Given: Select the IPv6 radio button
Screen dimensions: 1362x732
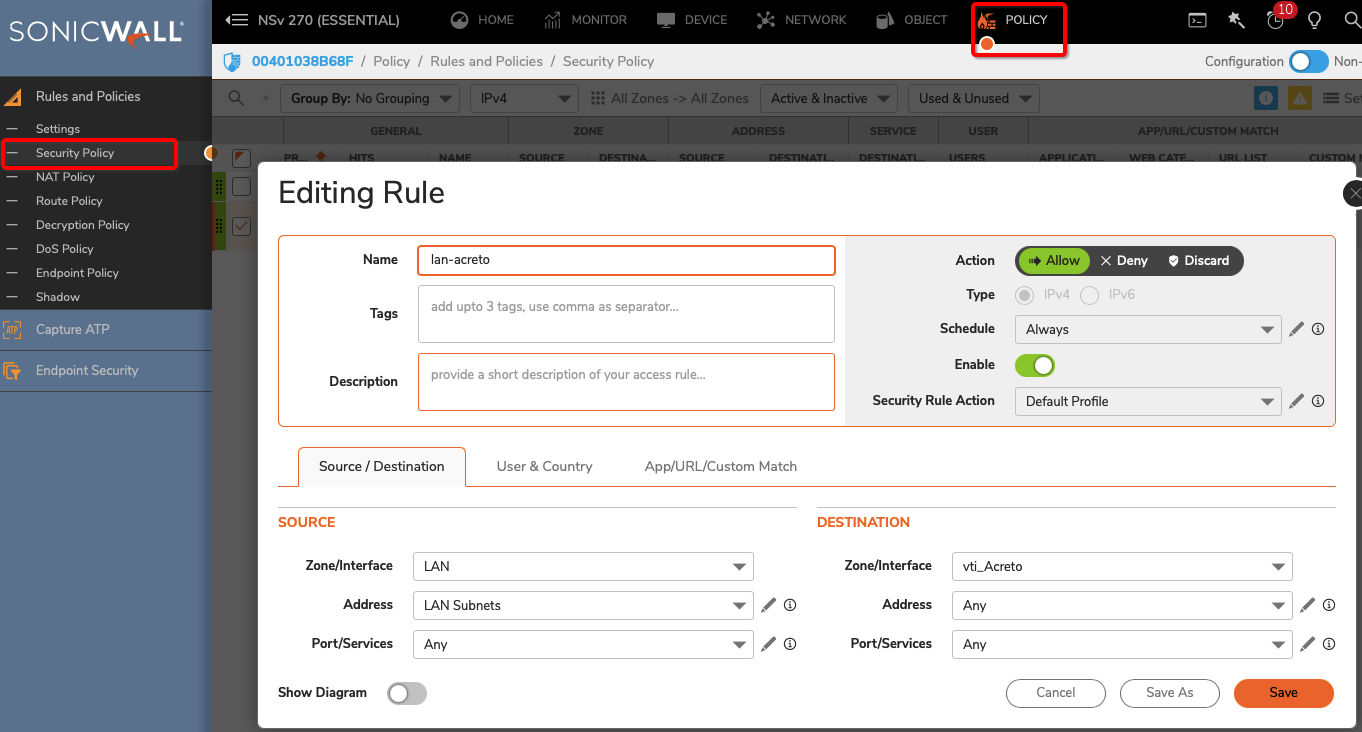Looking at the screenshot, I should point(1089,295).
